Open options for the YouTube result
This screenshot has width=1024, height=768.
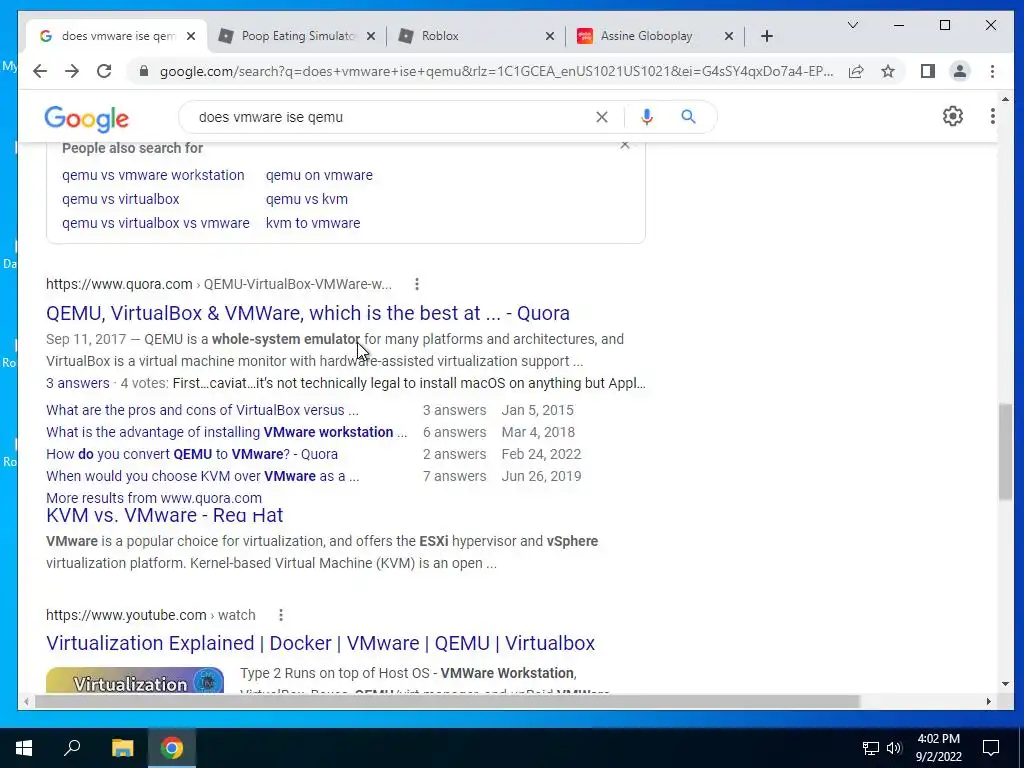pyautogui.click(x=281, y=615)
